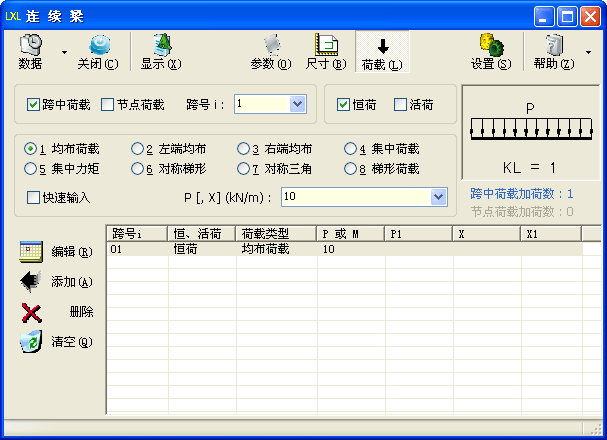Viewport: 607px width, 440px height.
Task: Select radio 6 对称梯形
Action: [137, 169]
